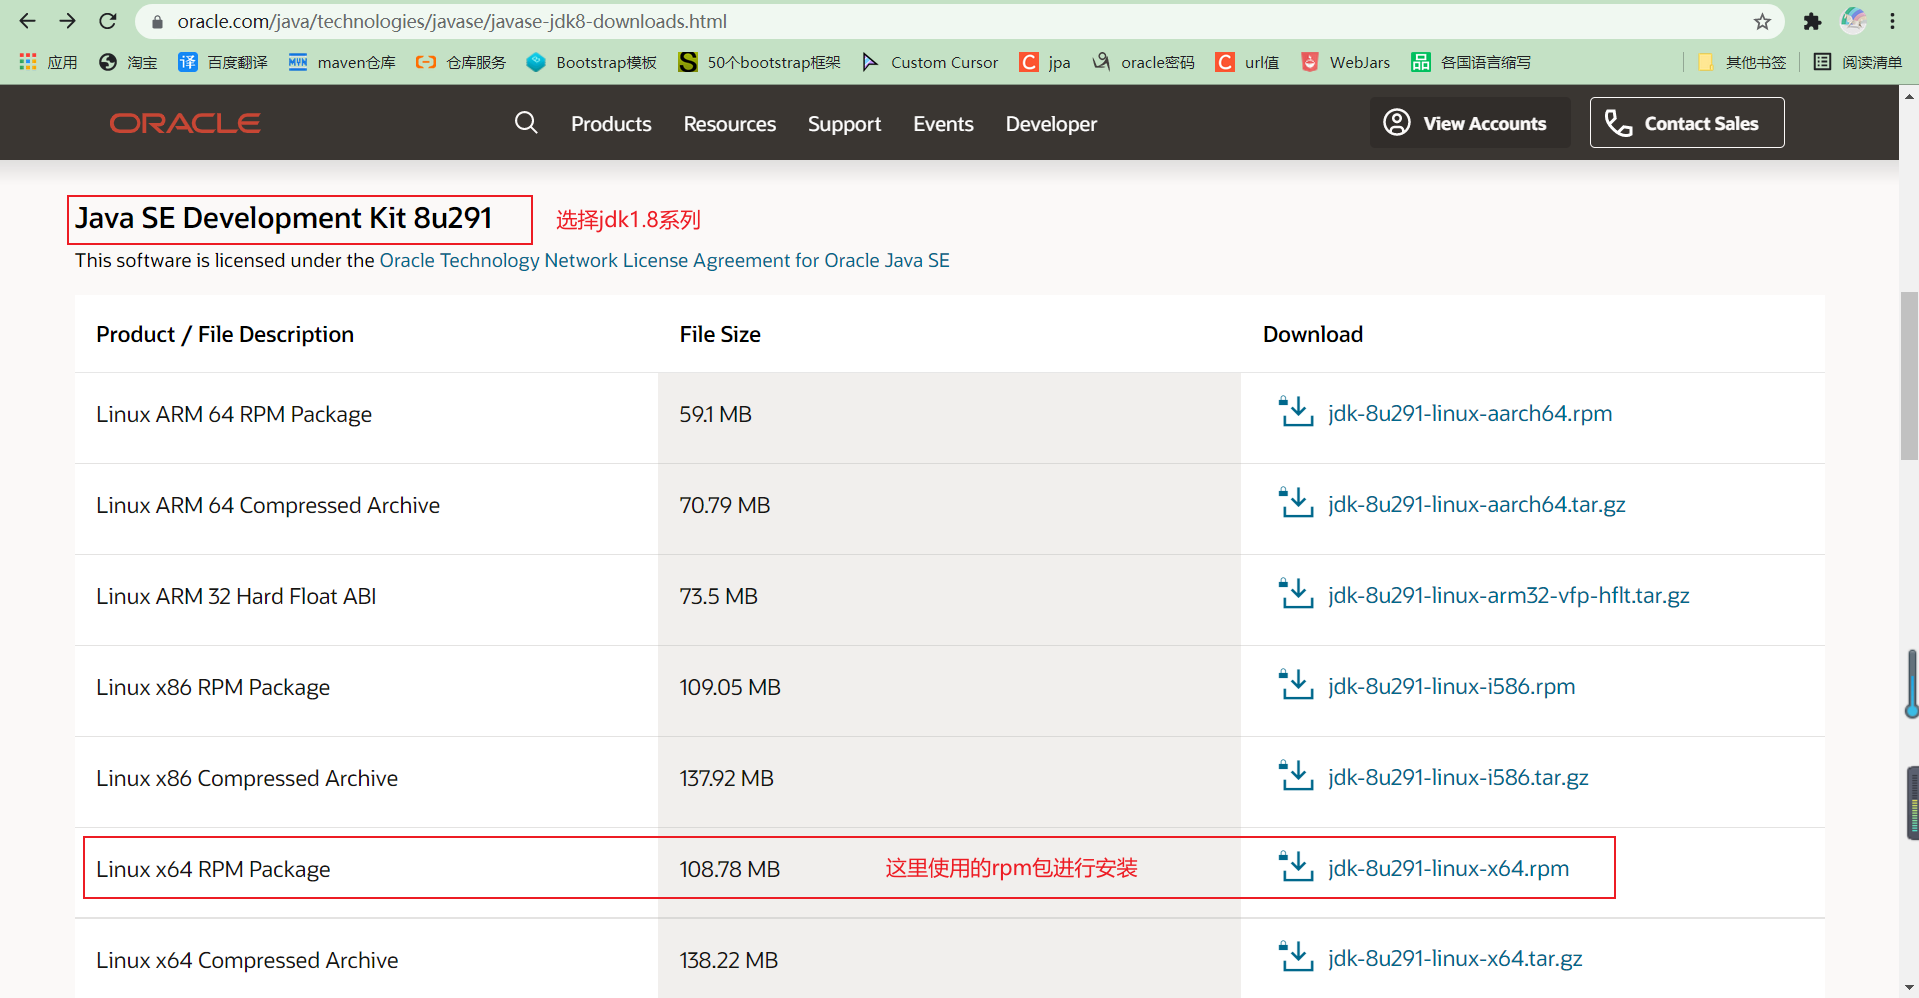Viewport: 1919px width, 998px height.
Task: Open the 其他书签 bookmarks folder
Action: click(1742, 62)
